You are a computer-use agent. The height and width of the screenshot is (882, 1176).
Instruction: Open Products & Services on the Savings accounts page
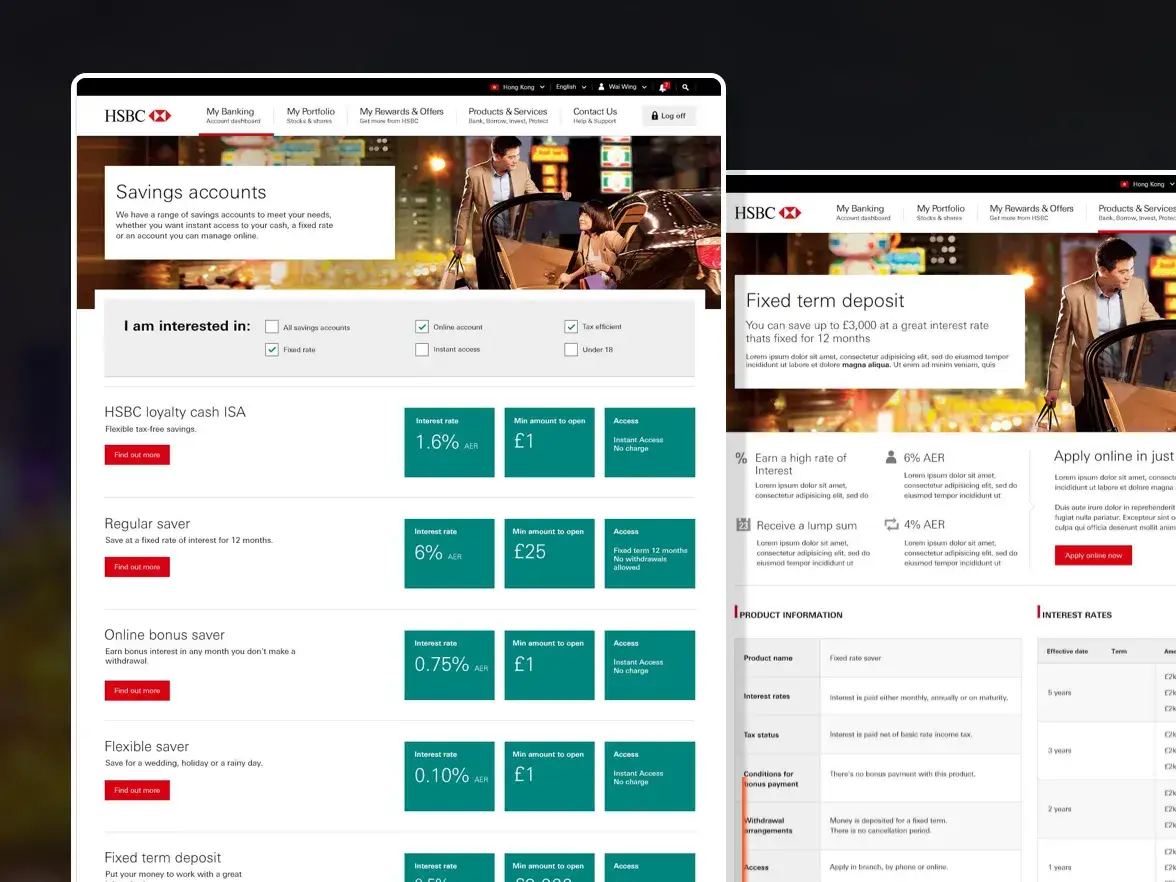[x=508, y=116]
